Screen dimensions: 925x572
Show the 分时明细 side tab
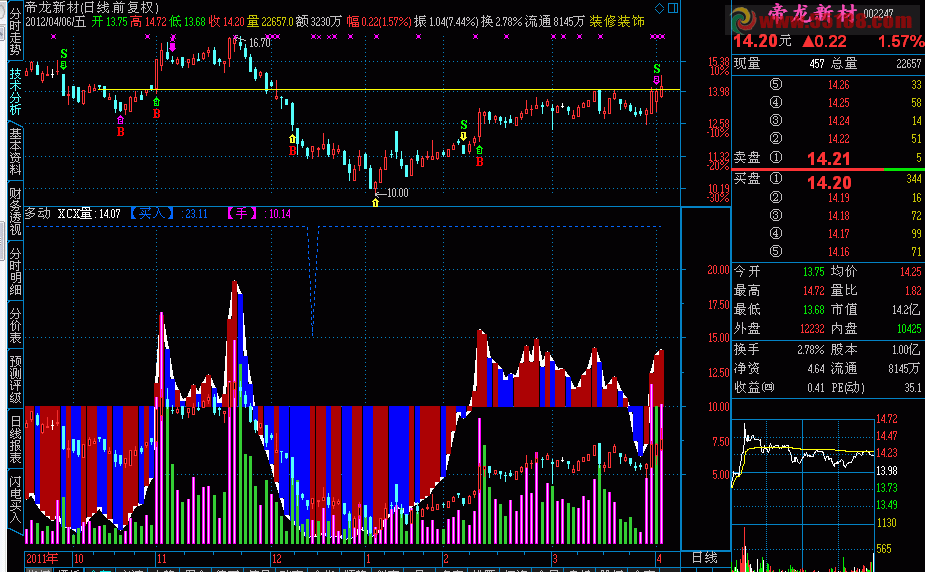click(15, 272)
